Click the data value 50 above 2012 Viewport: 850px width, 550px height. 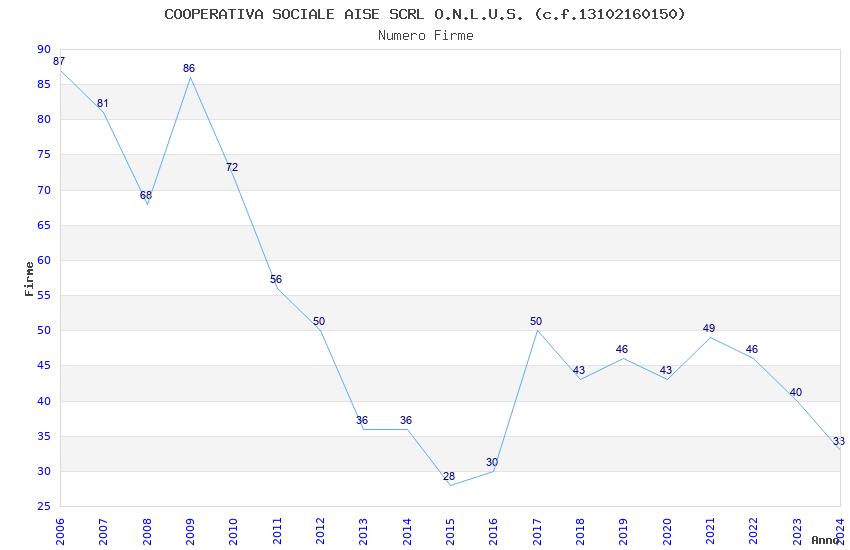pyautogui.click(x=319, y=321)
